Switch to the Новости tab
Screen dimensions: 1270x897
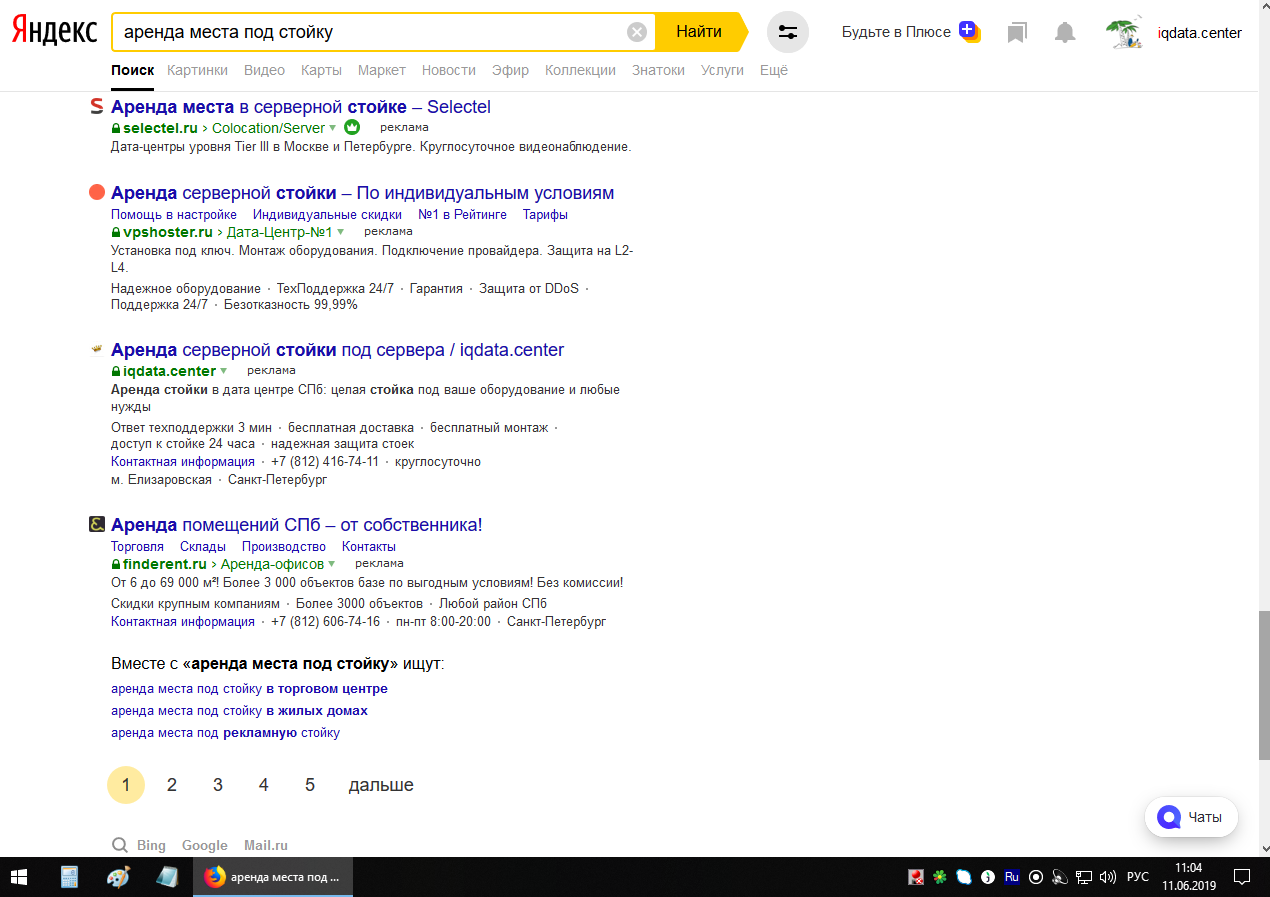pyautogui.click(x=449, y=70)
